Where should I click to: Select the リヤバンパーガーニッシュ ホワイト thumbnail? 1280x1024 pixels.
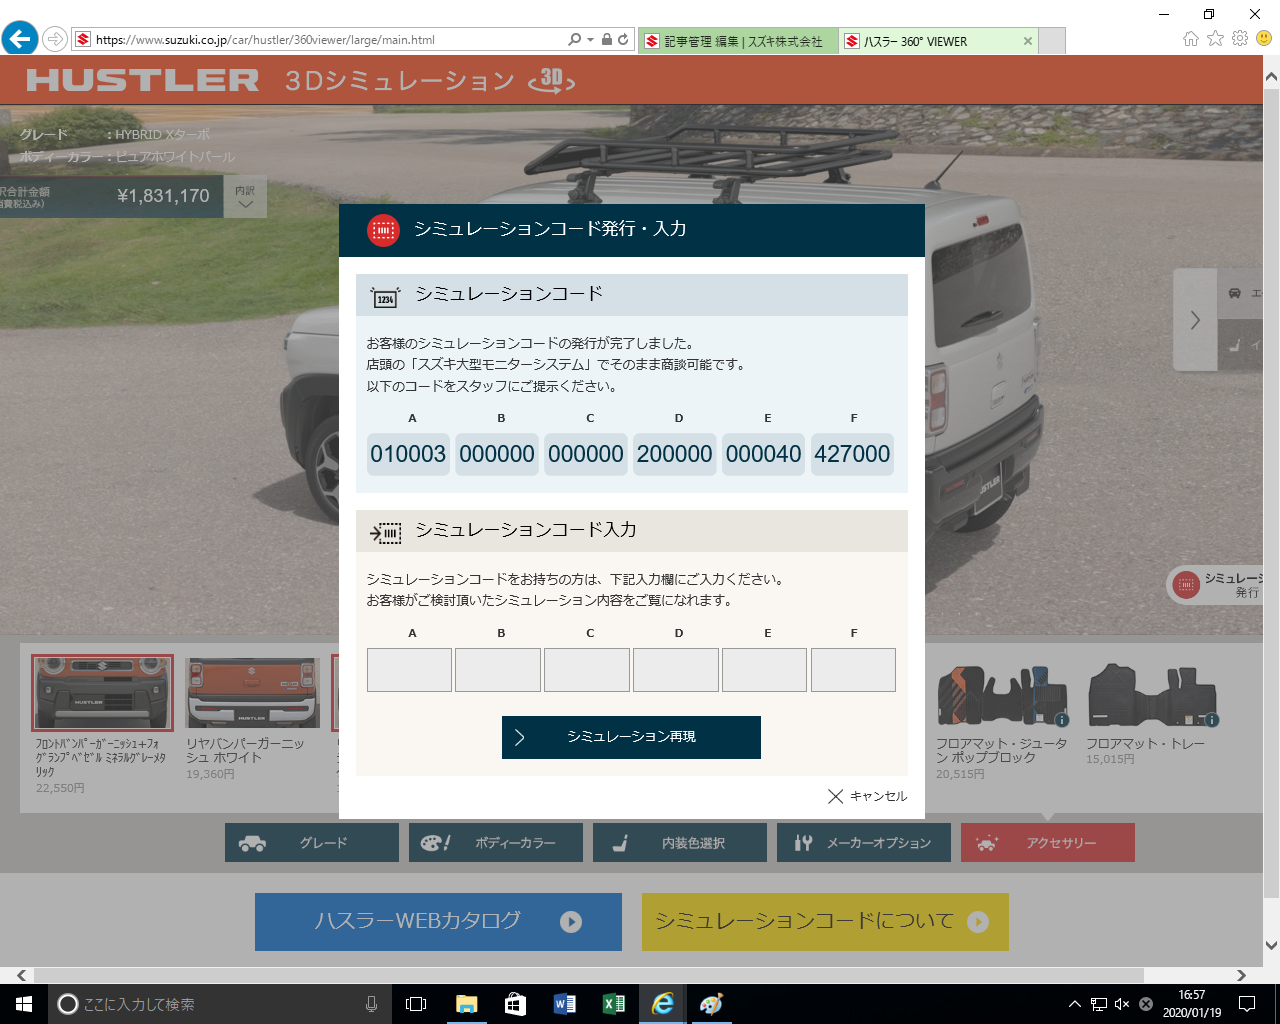(253, 693)
